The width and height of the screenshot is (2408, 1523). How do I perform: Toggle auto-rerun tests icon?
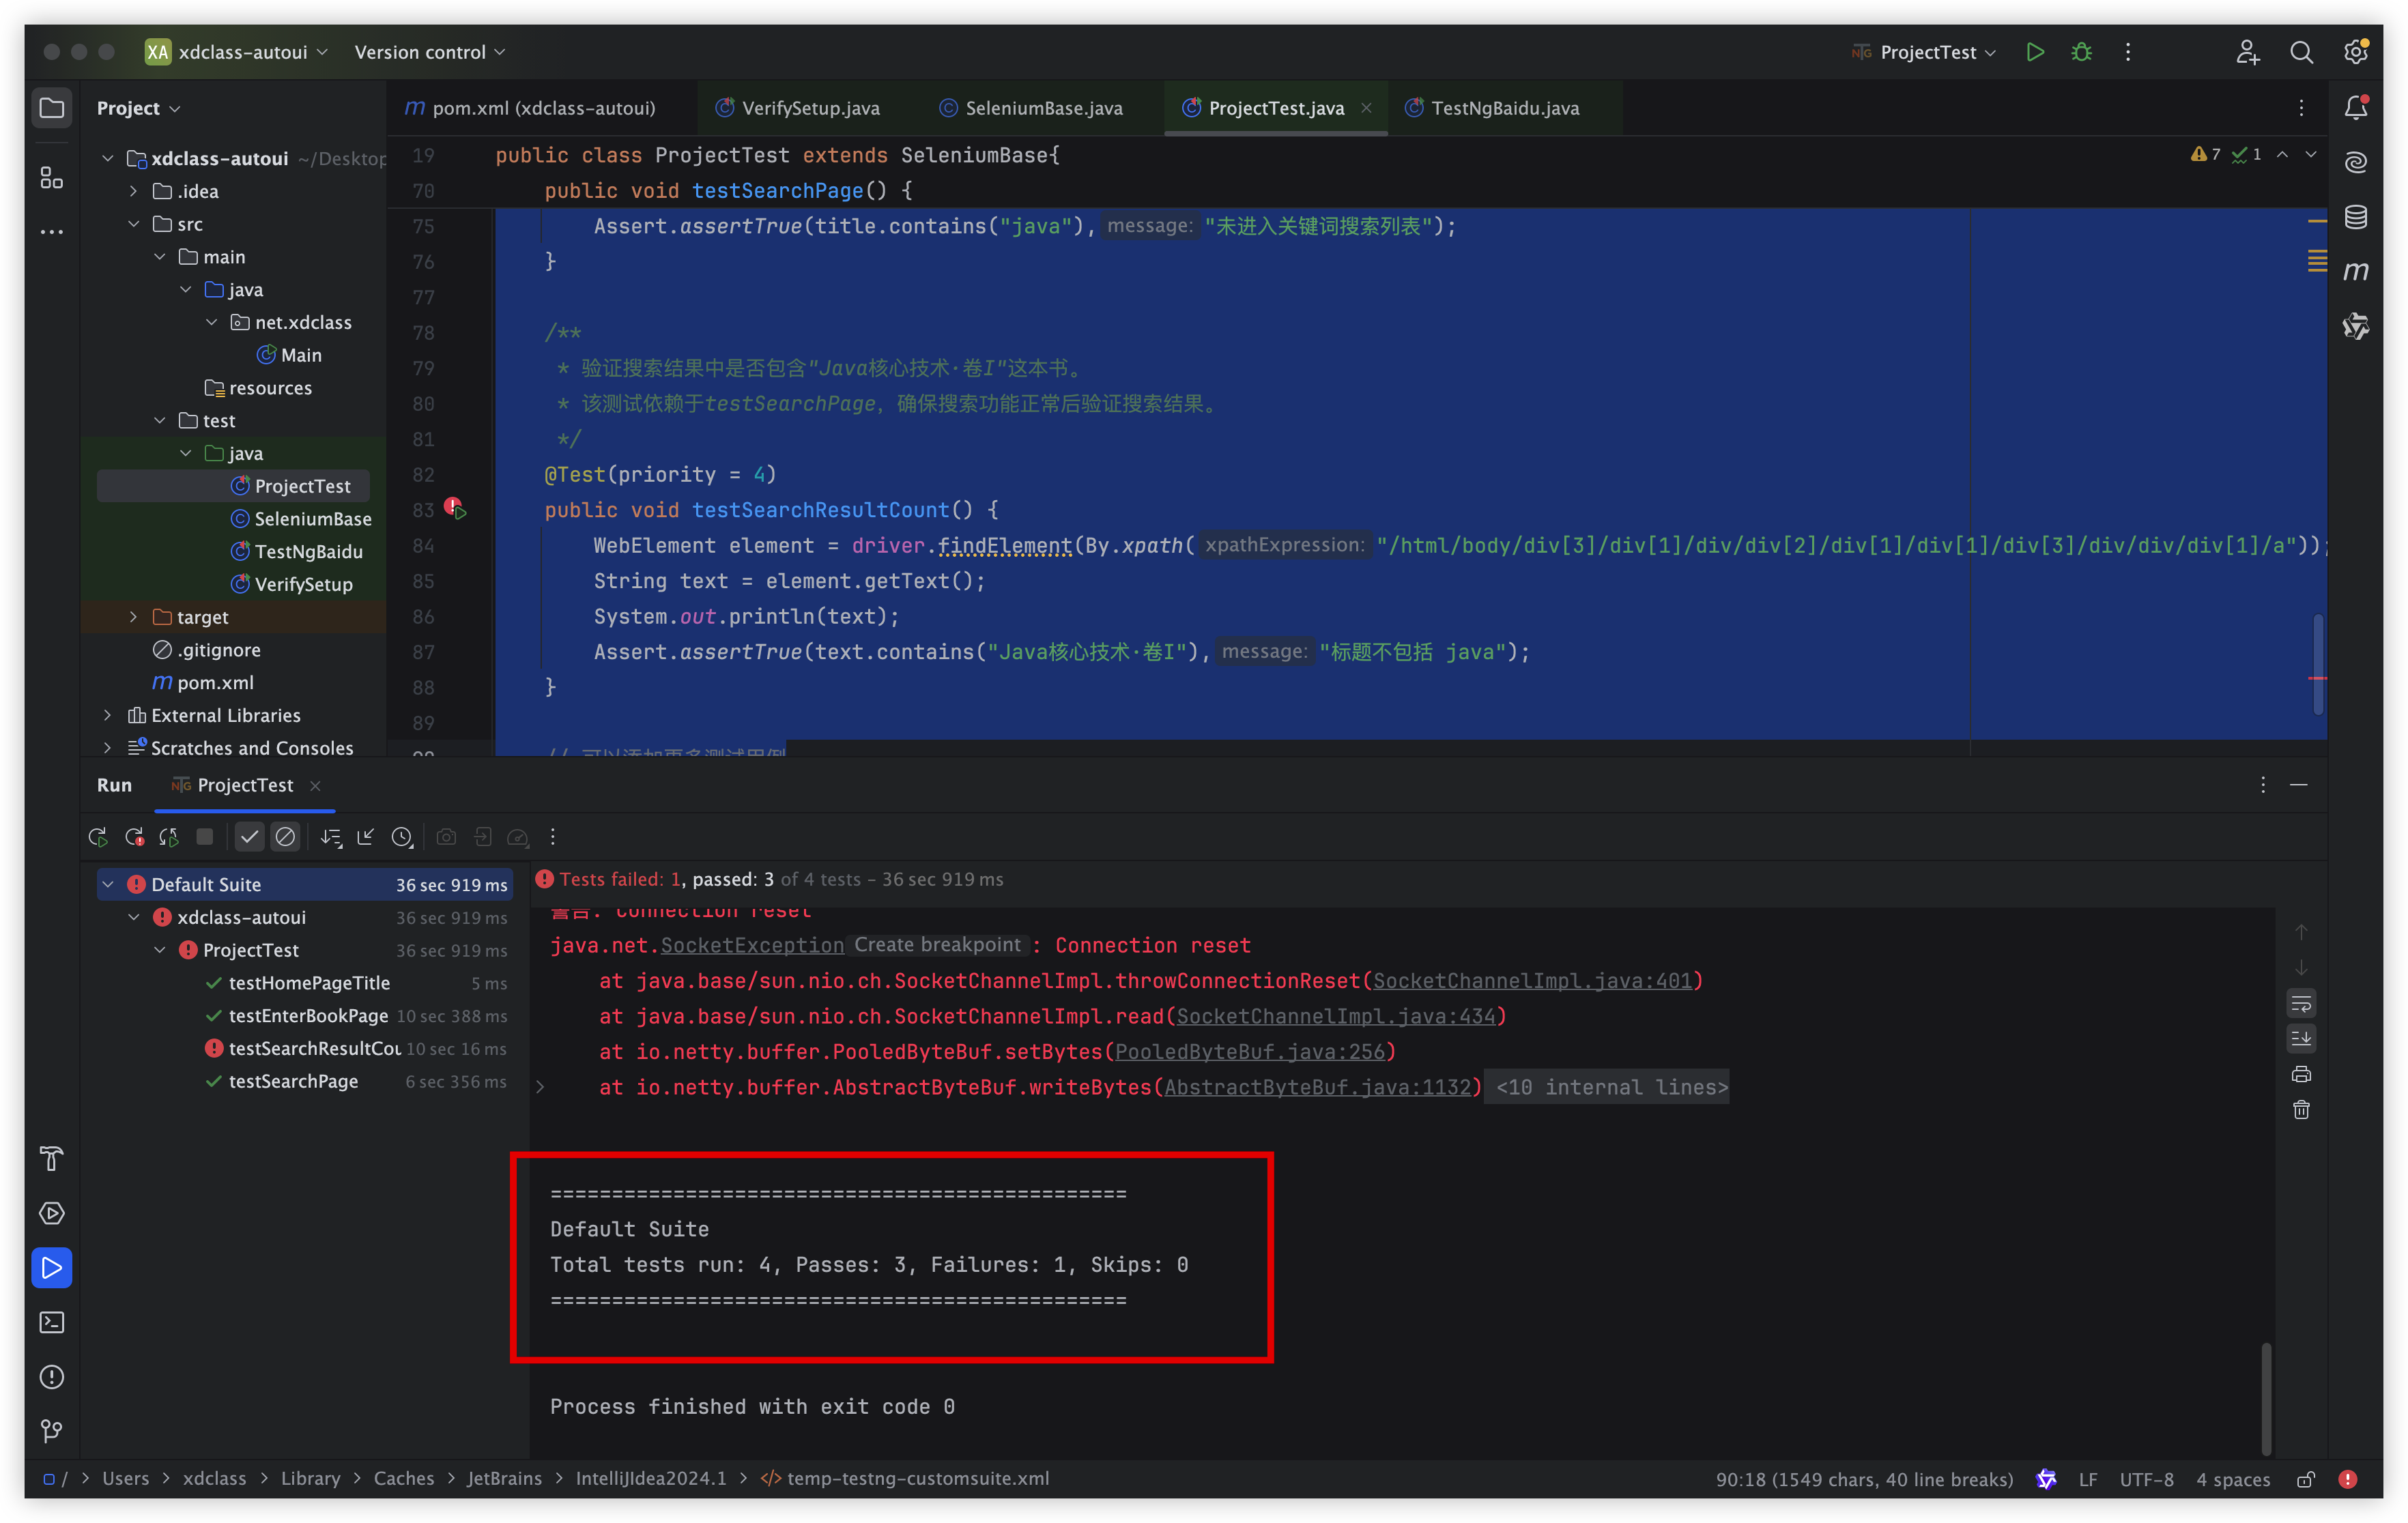[x=168, y=837]
